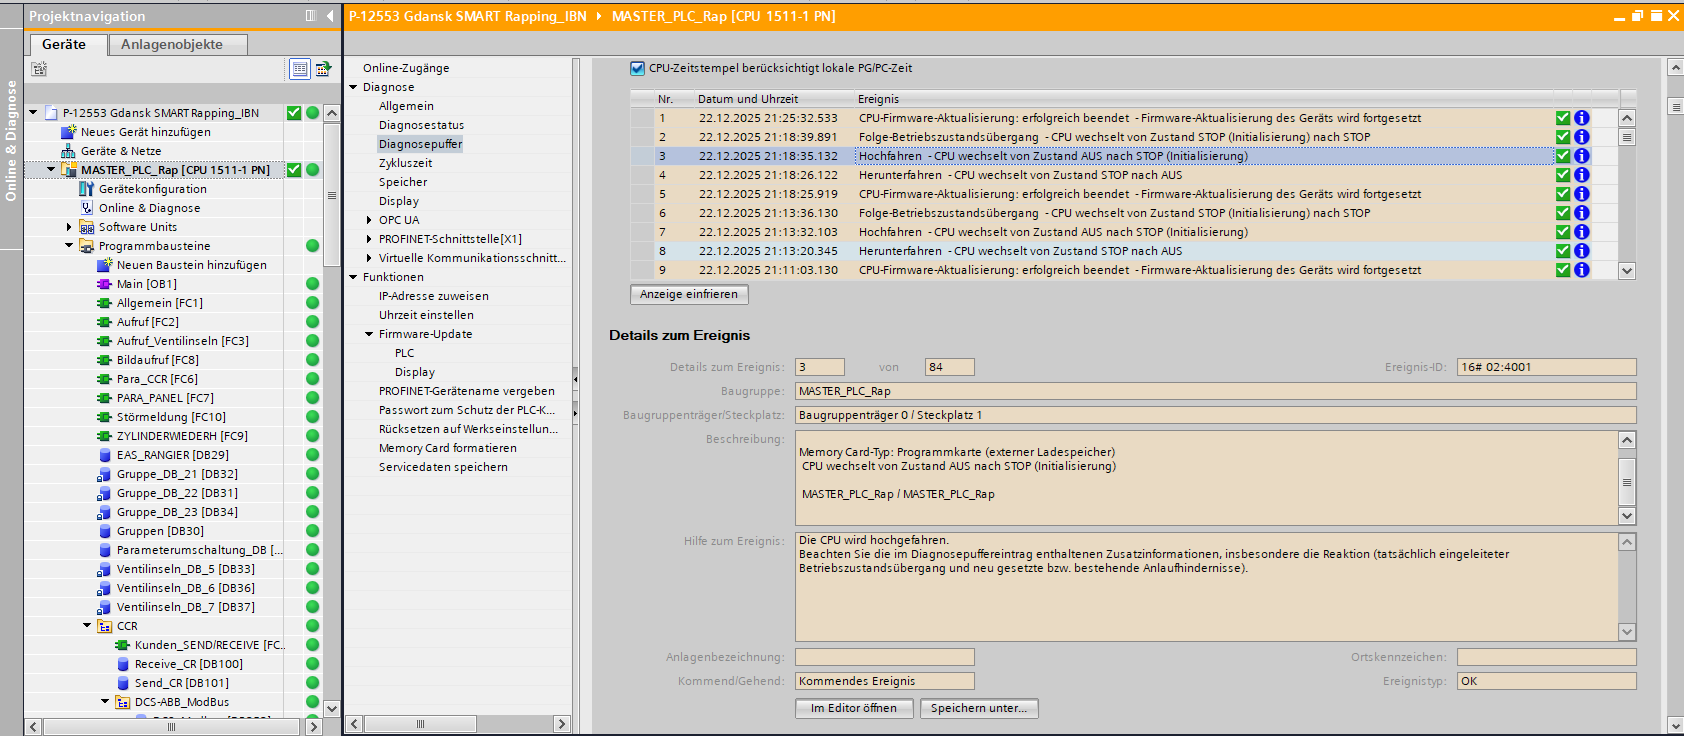Expand the Software Units tree node
Viewport: 1684px width, 736px height.
pyautogui.click(x=69, y=227)
